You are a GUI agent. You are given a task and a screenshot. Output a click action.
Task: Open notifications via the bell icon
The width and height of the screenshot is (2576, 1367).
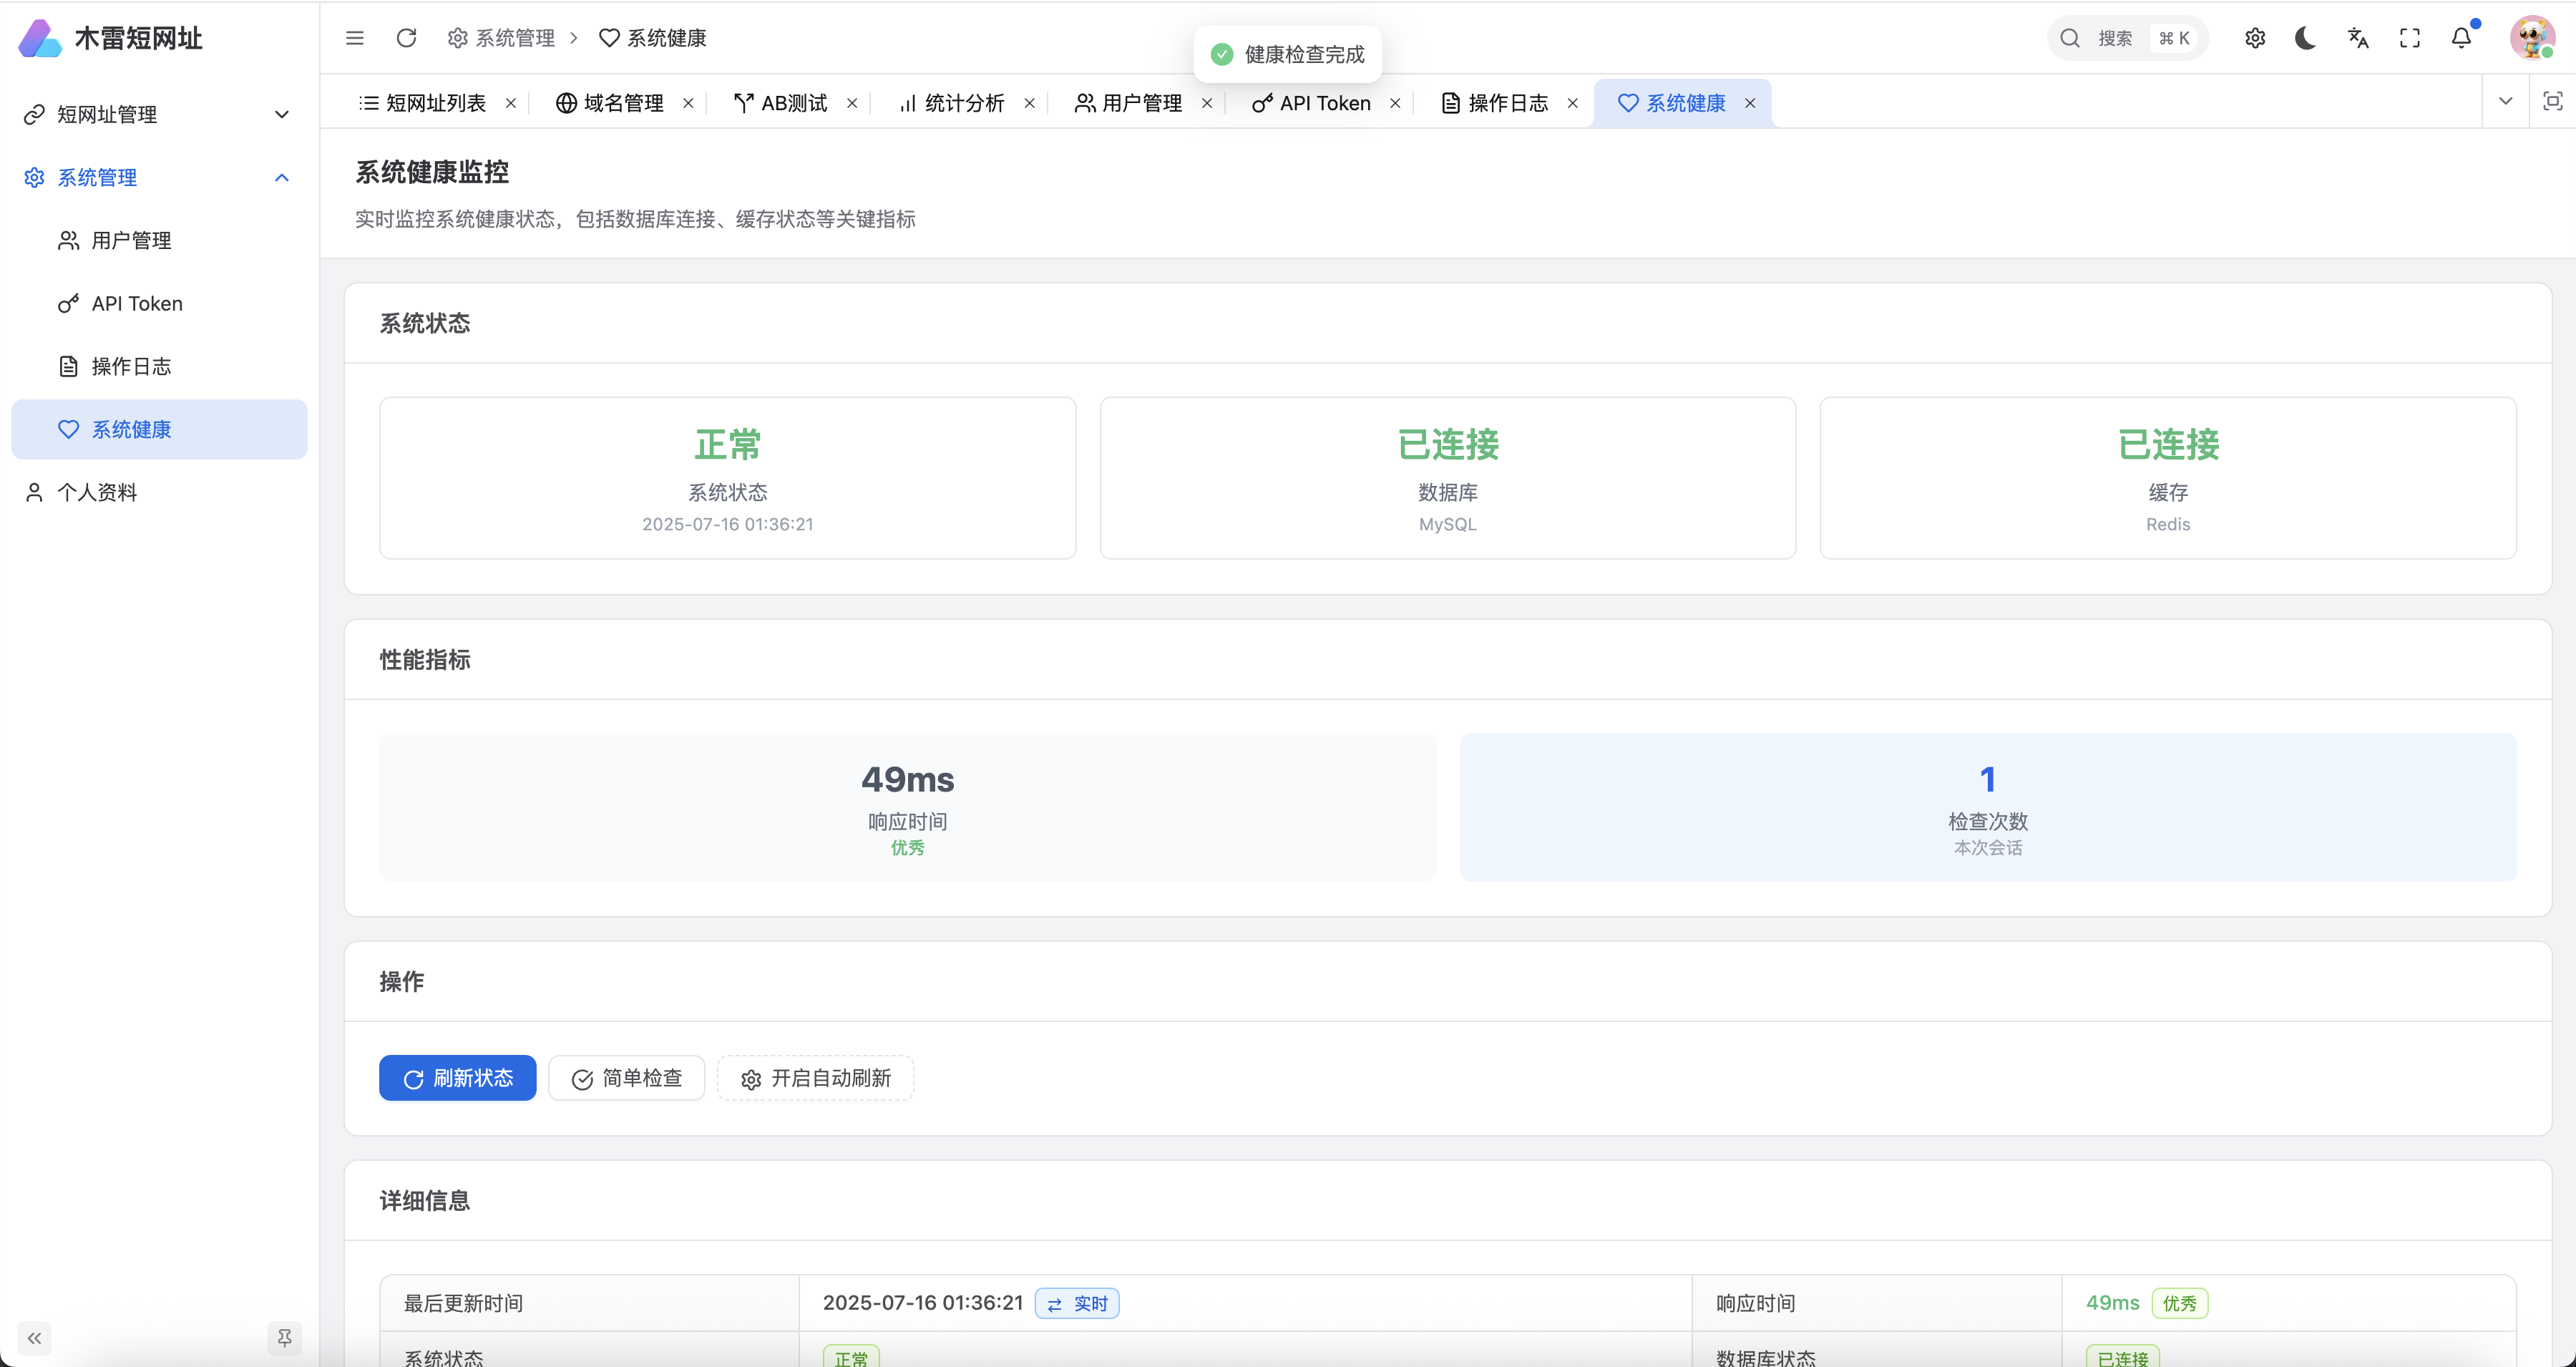click(2461, 38)
